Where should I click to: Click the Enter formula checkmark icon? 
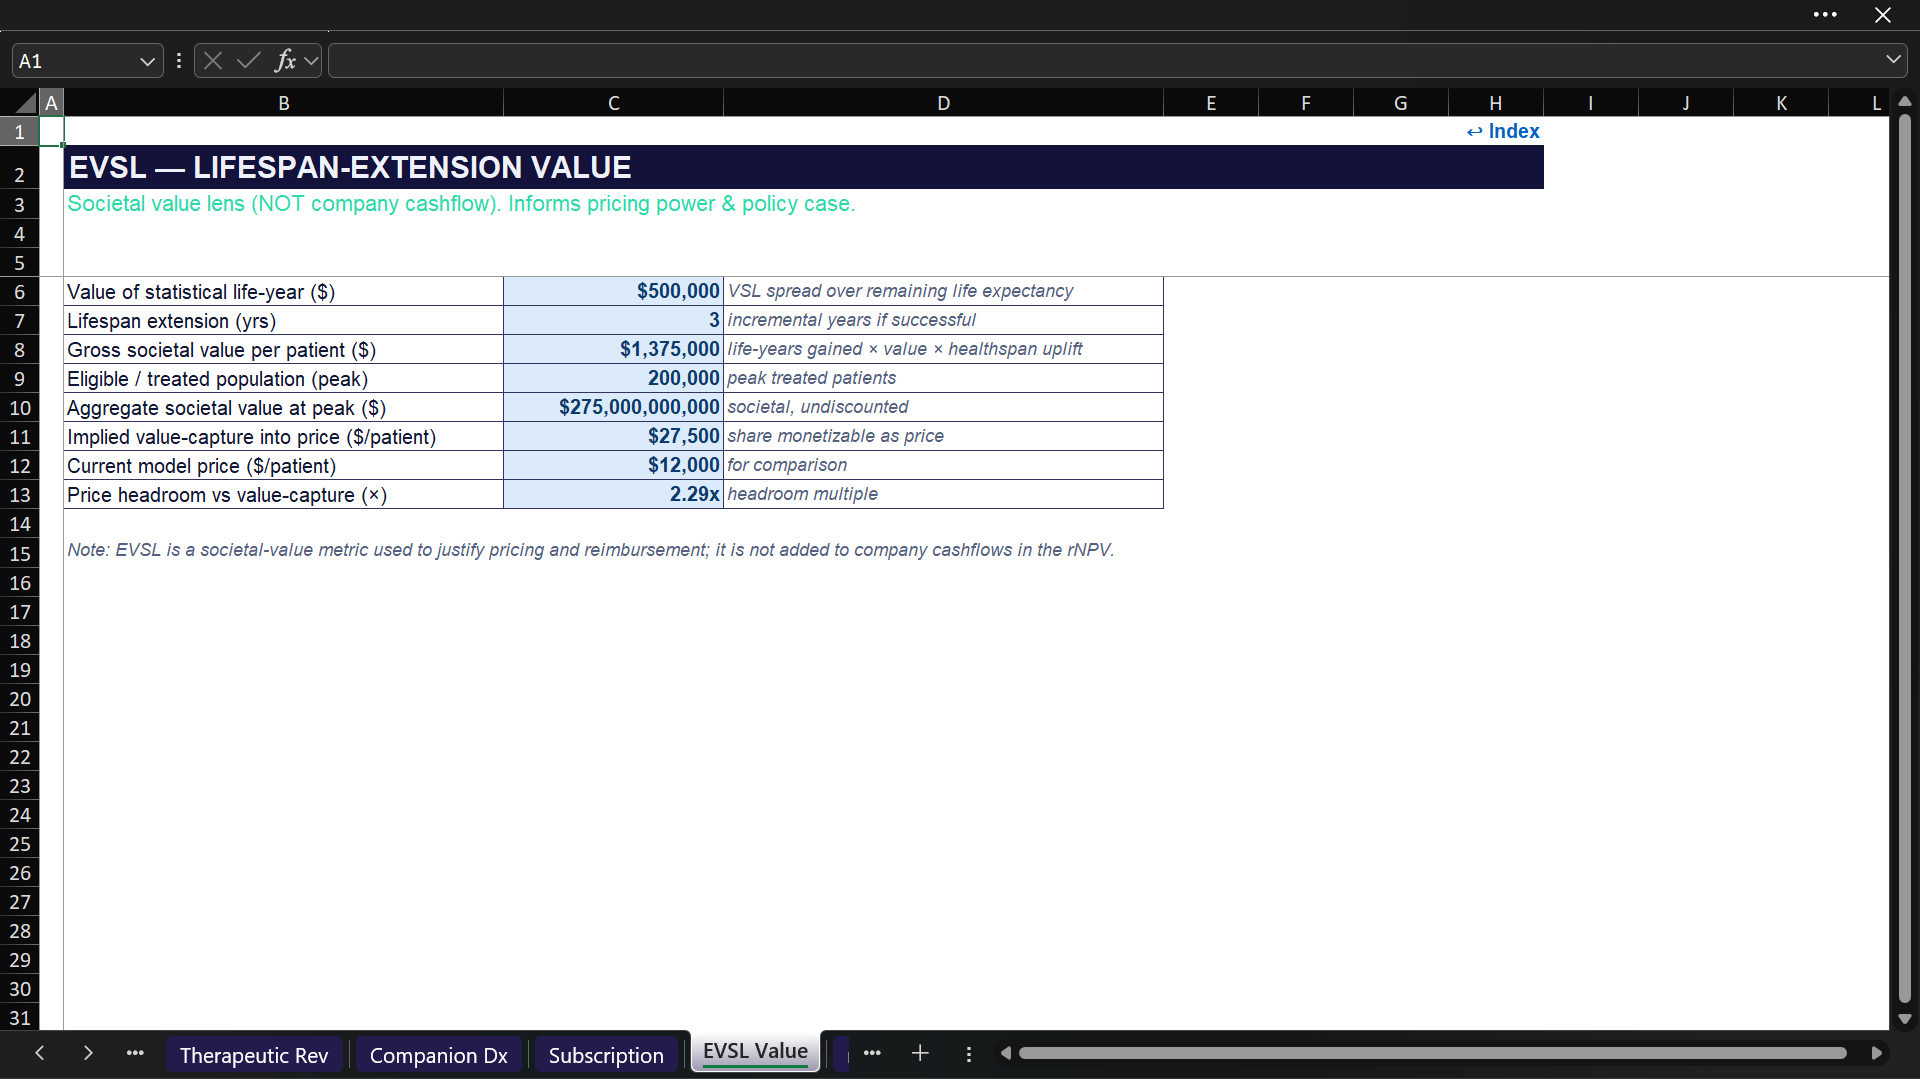pos(249,61)
